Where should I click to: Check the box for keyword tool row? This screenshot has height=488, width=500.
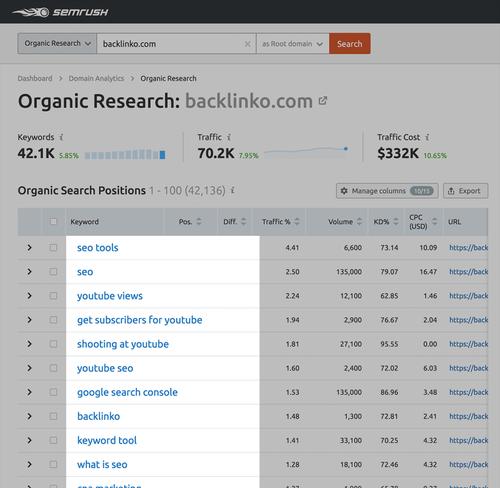[x=53, y=440]
